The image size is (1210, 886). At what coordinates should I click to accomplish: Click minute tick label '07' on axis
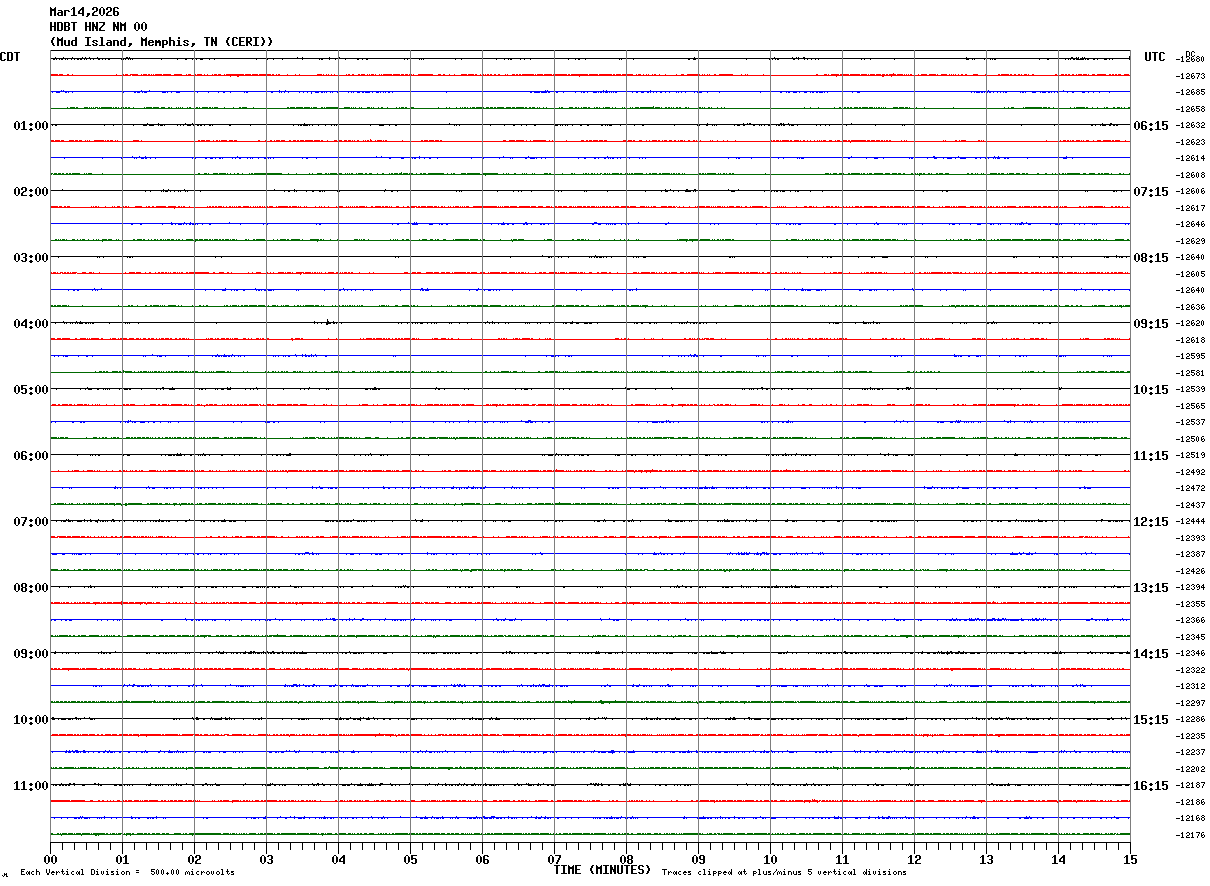click(x=554, y=859)
